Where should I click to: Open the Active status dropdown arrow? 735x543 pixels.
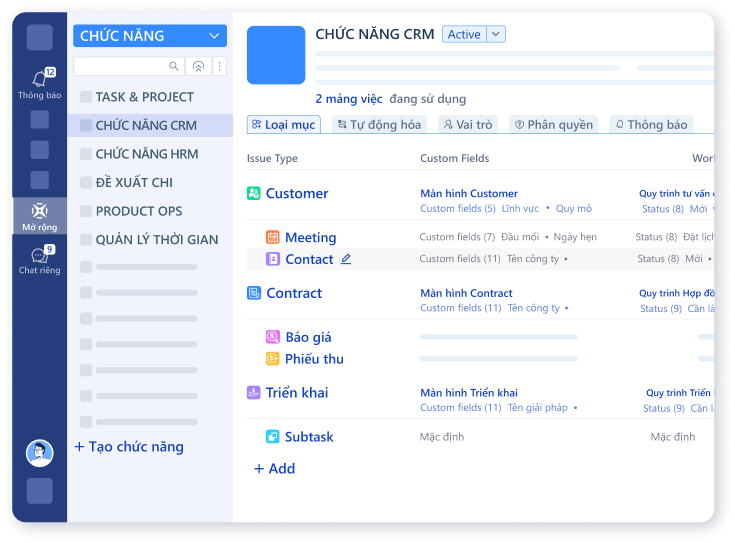pos(496,34)
